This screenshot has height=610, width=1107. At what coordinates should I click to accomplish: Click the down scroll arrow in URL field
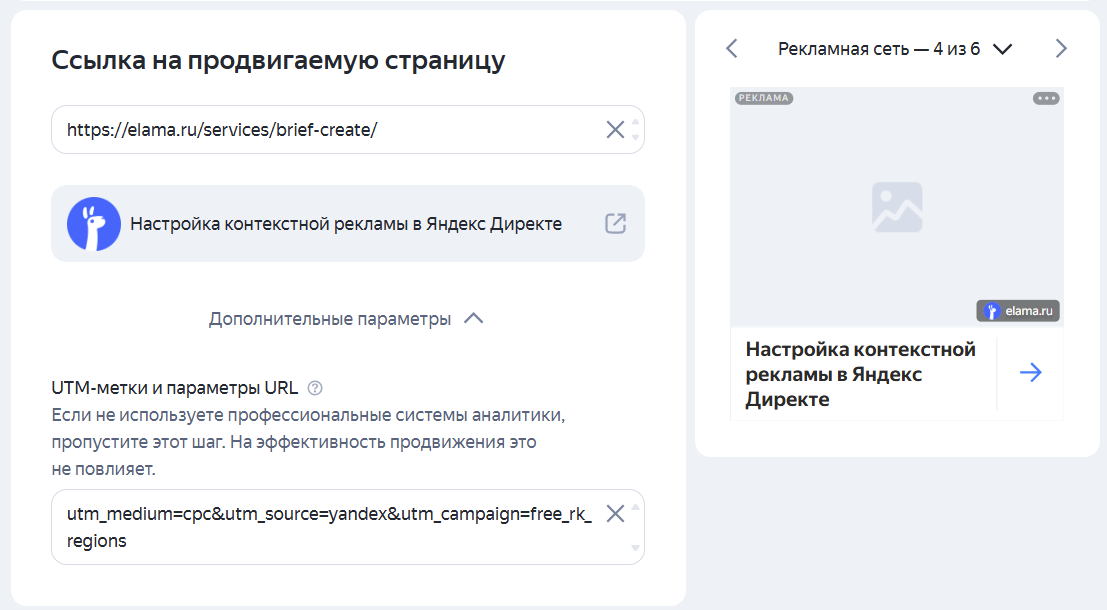click(x=635, y=137)
